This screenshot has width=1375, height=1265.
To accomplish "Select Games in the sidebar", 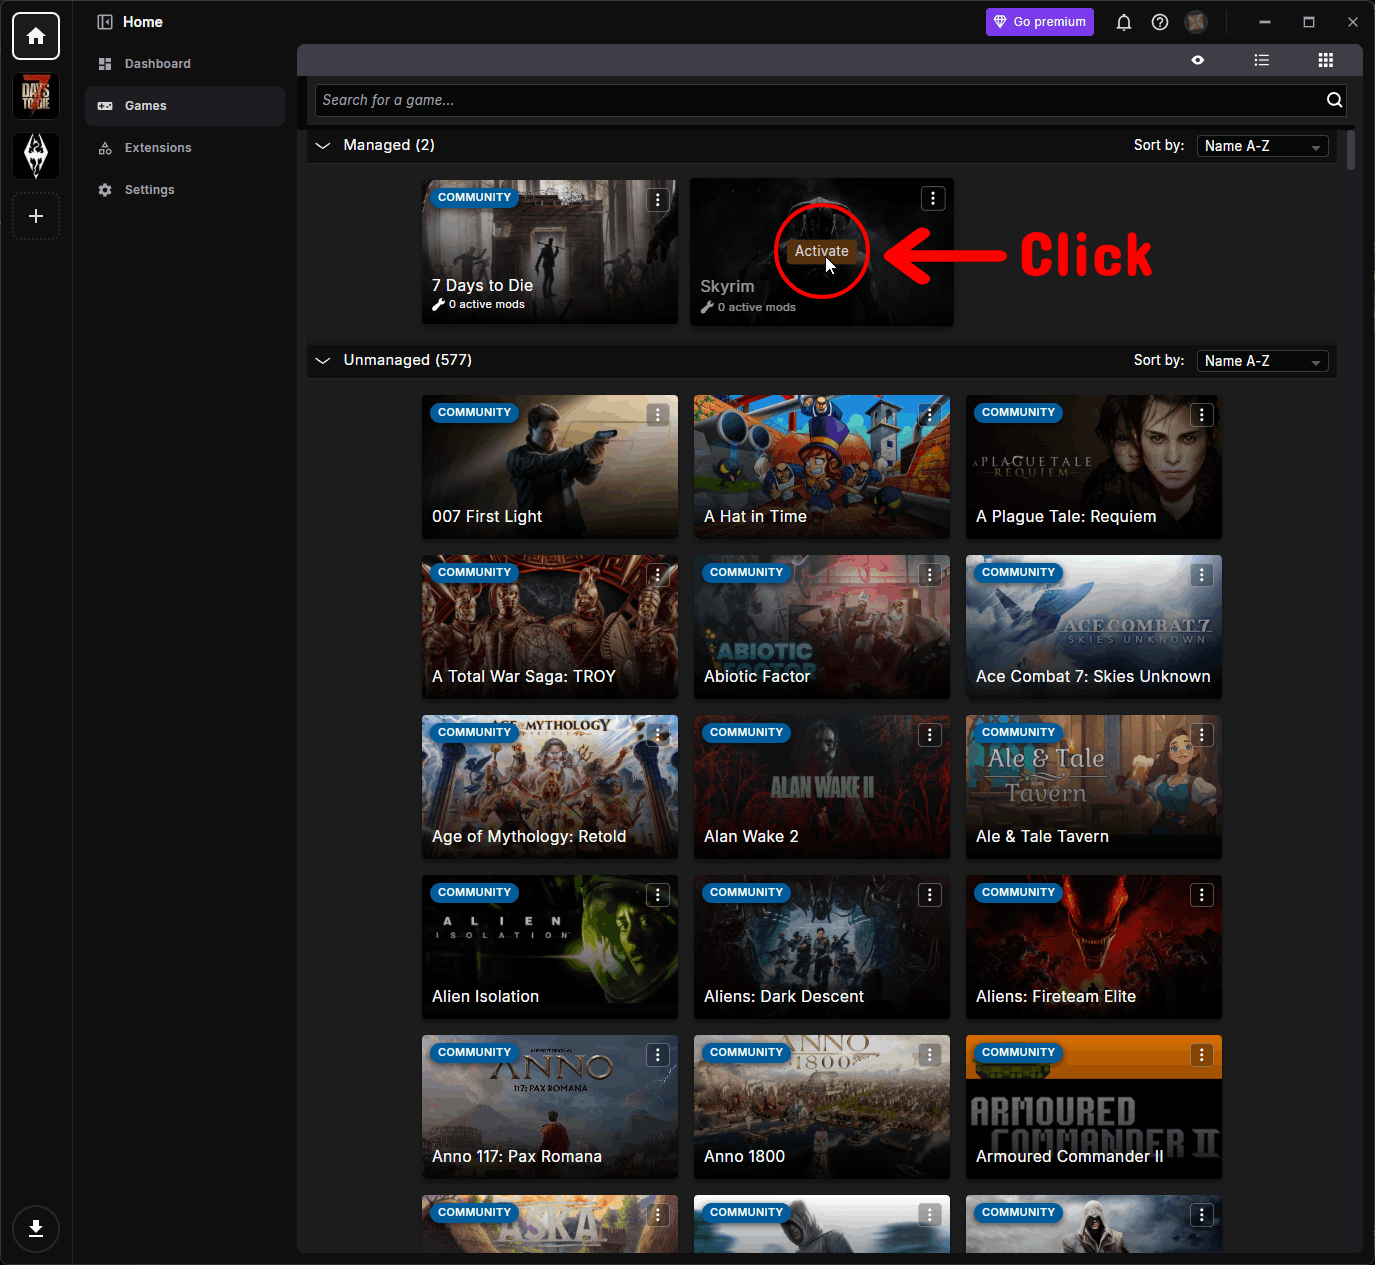I will tap(185, 106).
